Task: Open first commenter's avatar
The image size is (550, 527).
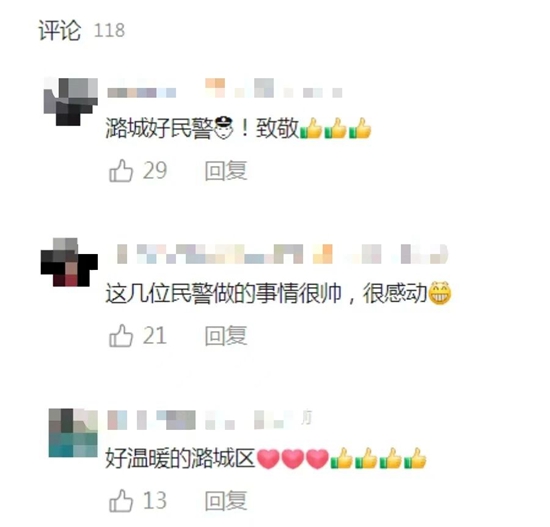Action: [70, 102]
